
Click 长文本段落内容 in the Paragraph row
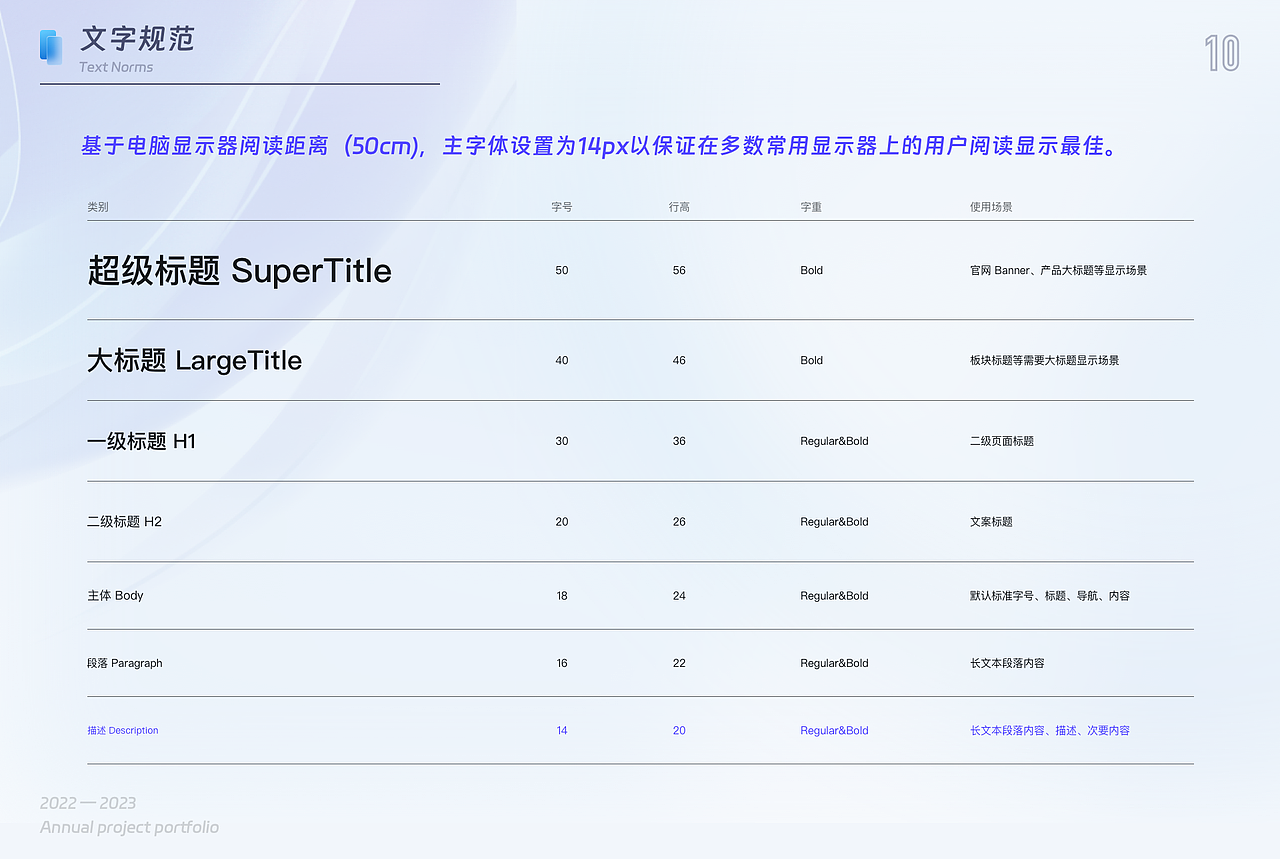coord(1007,663)
